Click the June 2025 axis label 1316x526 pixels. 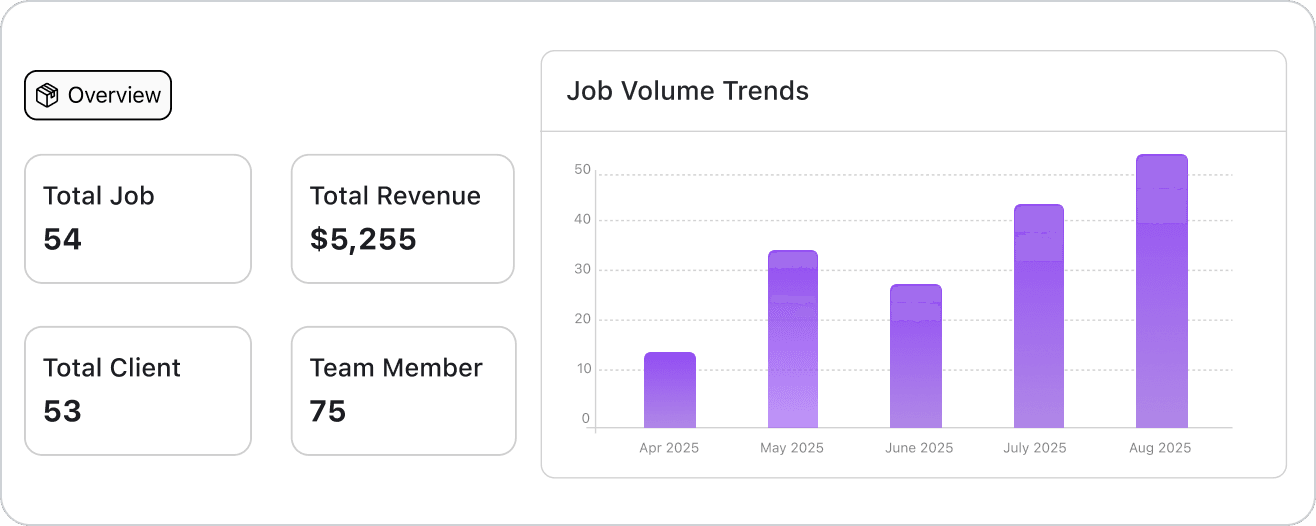[919, 448]
